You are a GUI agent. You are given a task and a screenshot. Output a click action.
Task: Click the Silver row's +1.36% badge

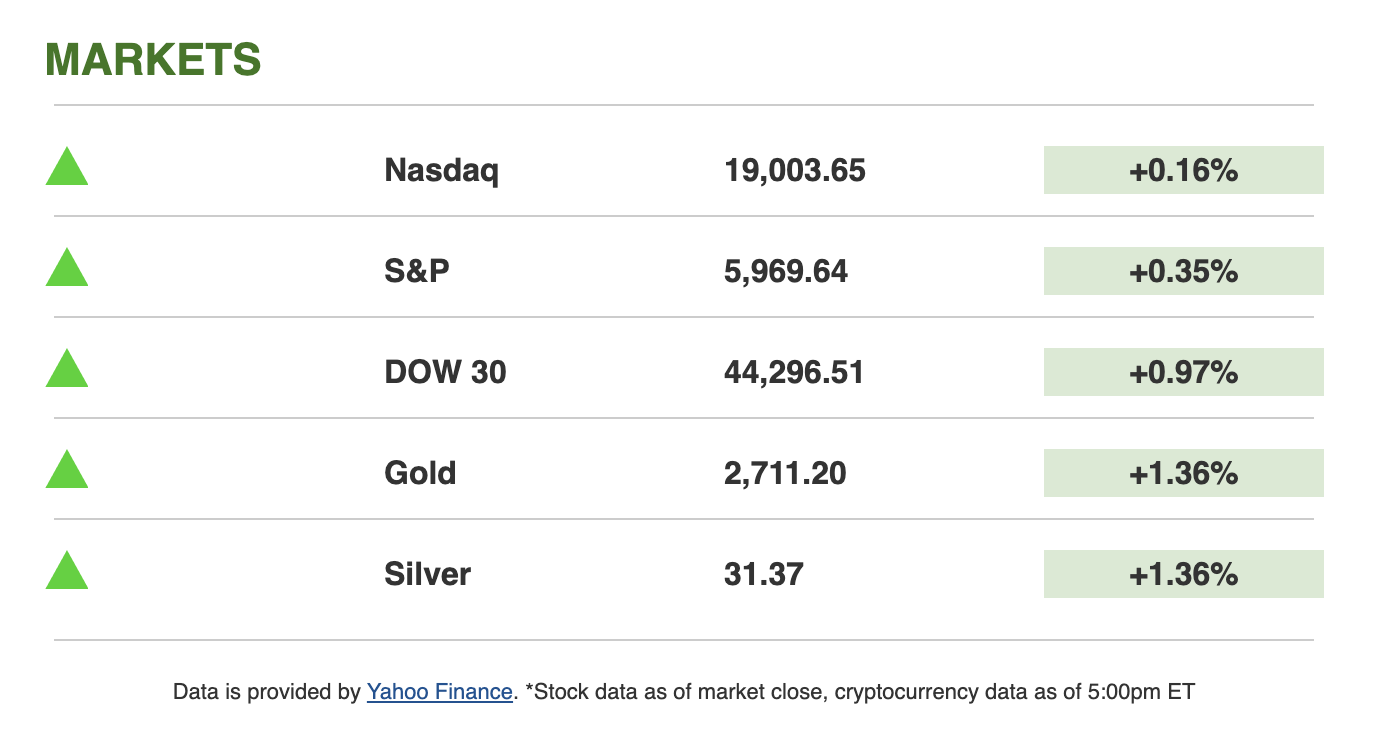point(1183,574)
